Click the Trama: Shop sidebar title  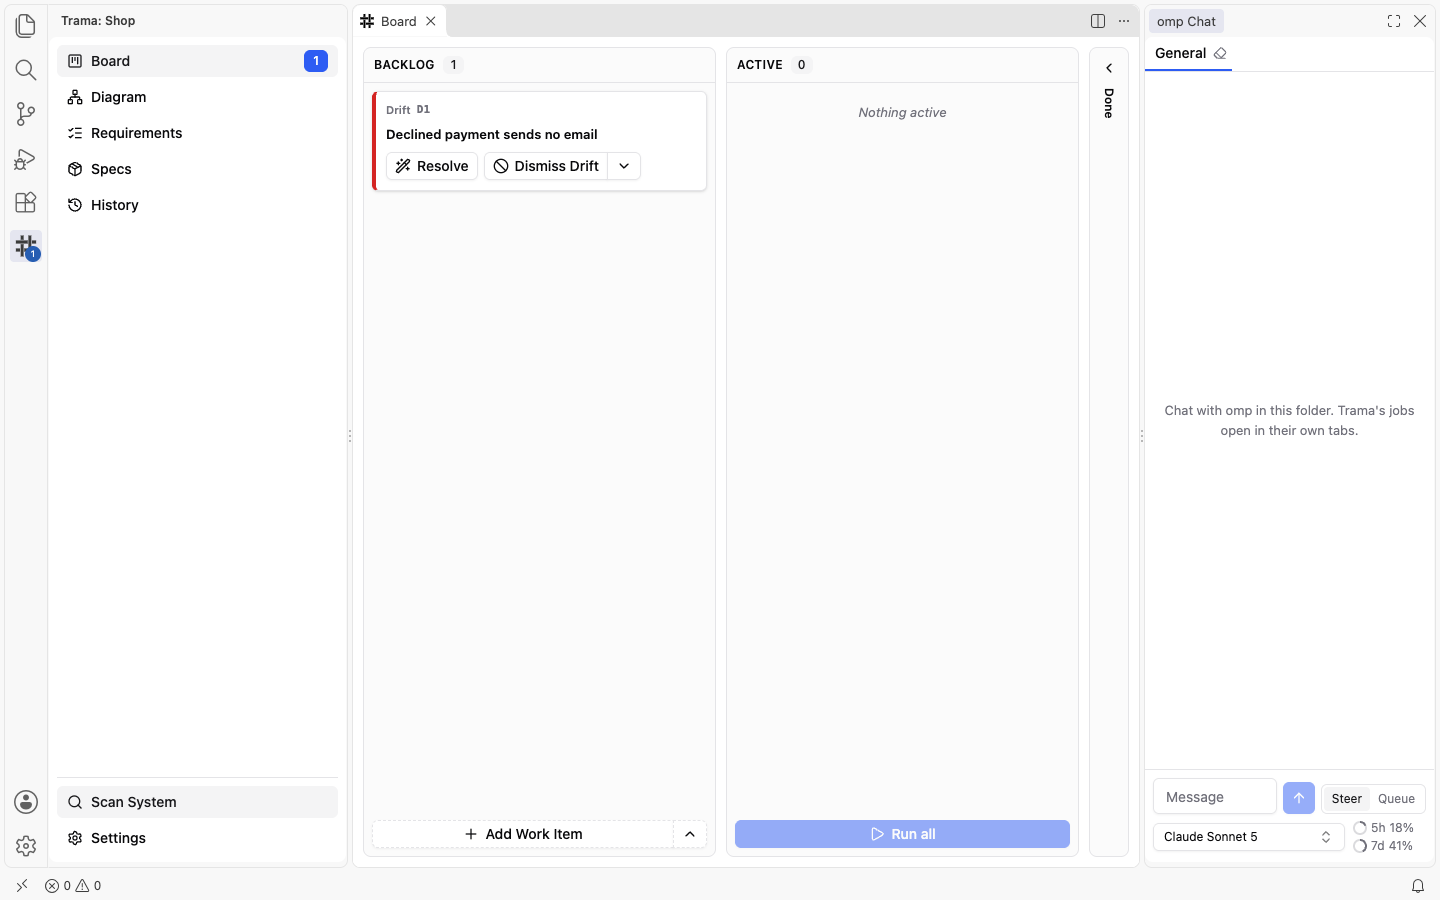coord(98,20)
